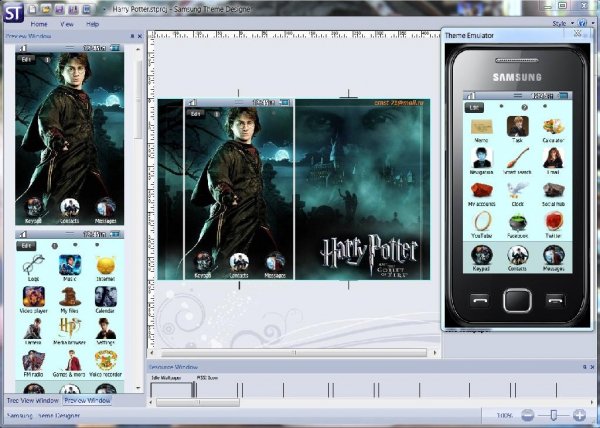Click the Keypad icon in Theme Emulator dock
This screenshot has width=600, height=428.
coord(481,255)
